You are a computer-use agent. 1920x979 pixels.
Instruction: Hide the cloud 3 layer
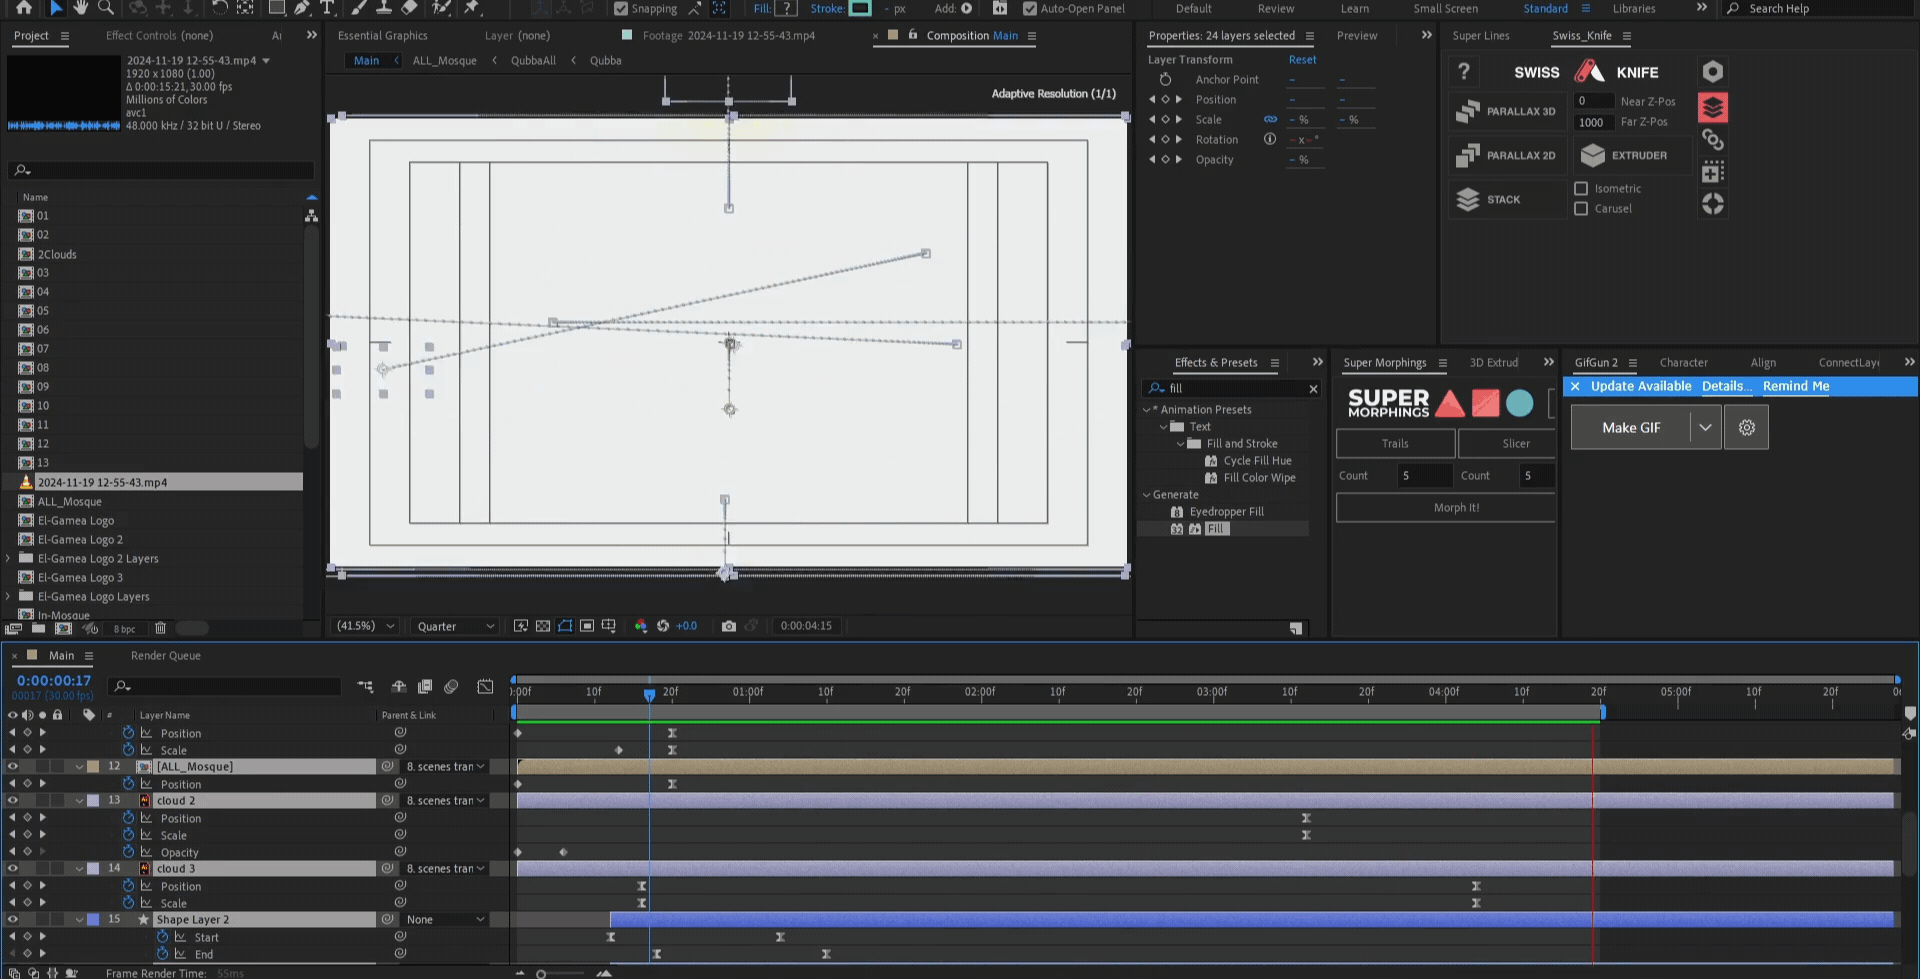click(13, 869)
